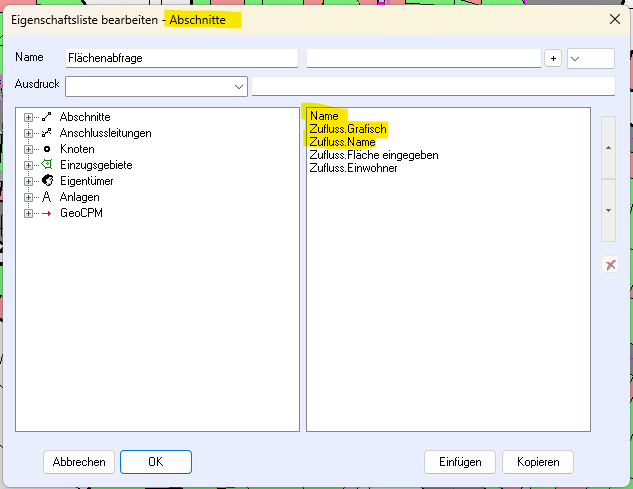The height and width of the screenshot is (489, 633).
Task: Open the small dropdown next to the plus button
Action: click(590, 59)
